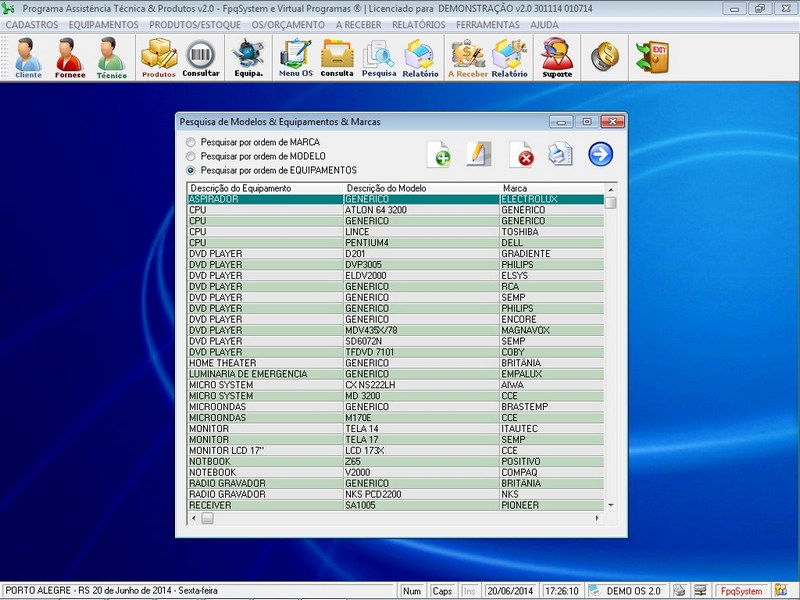Open the AJUDA menu

tap(544, 25)
